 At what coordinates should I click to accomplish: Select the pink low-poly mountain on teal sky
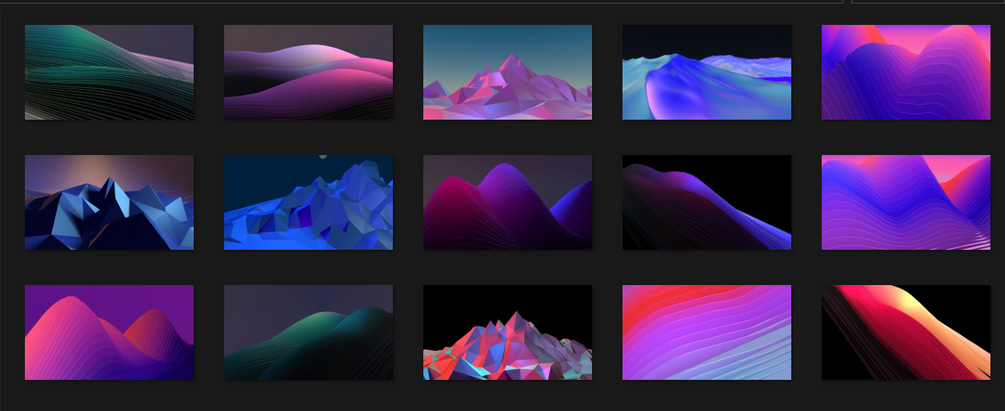pyautogui.click(x=508, y=72)
